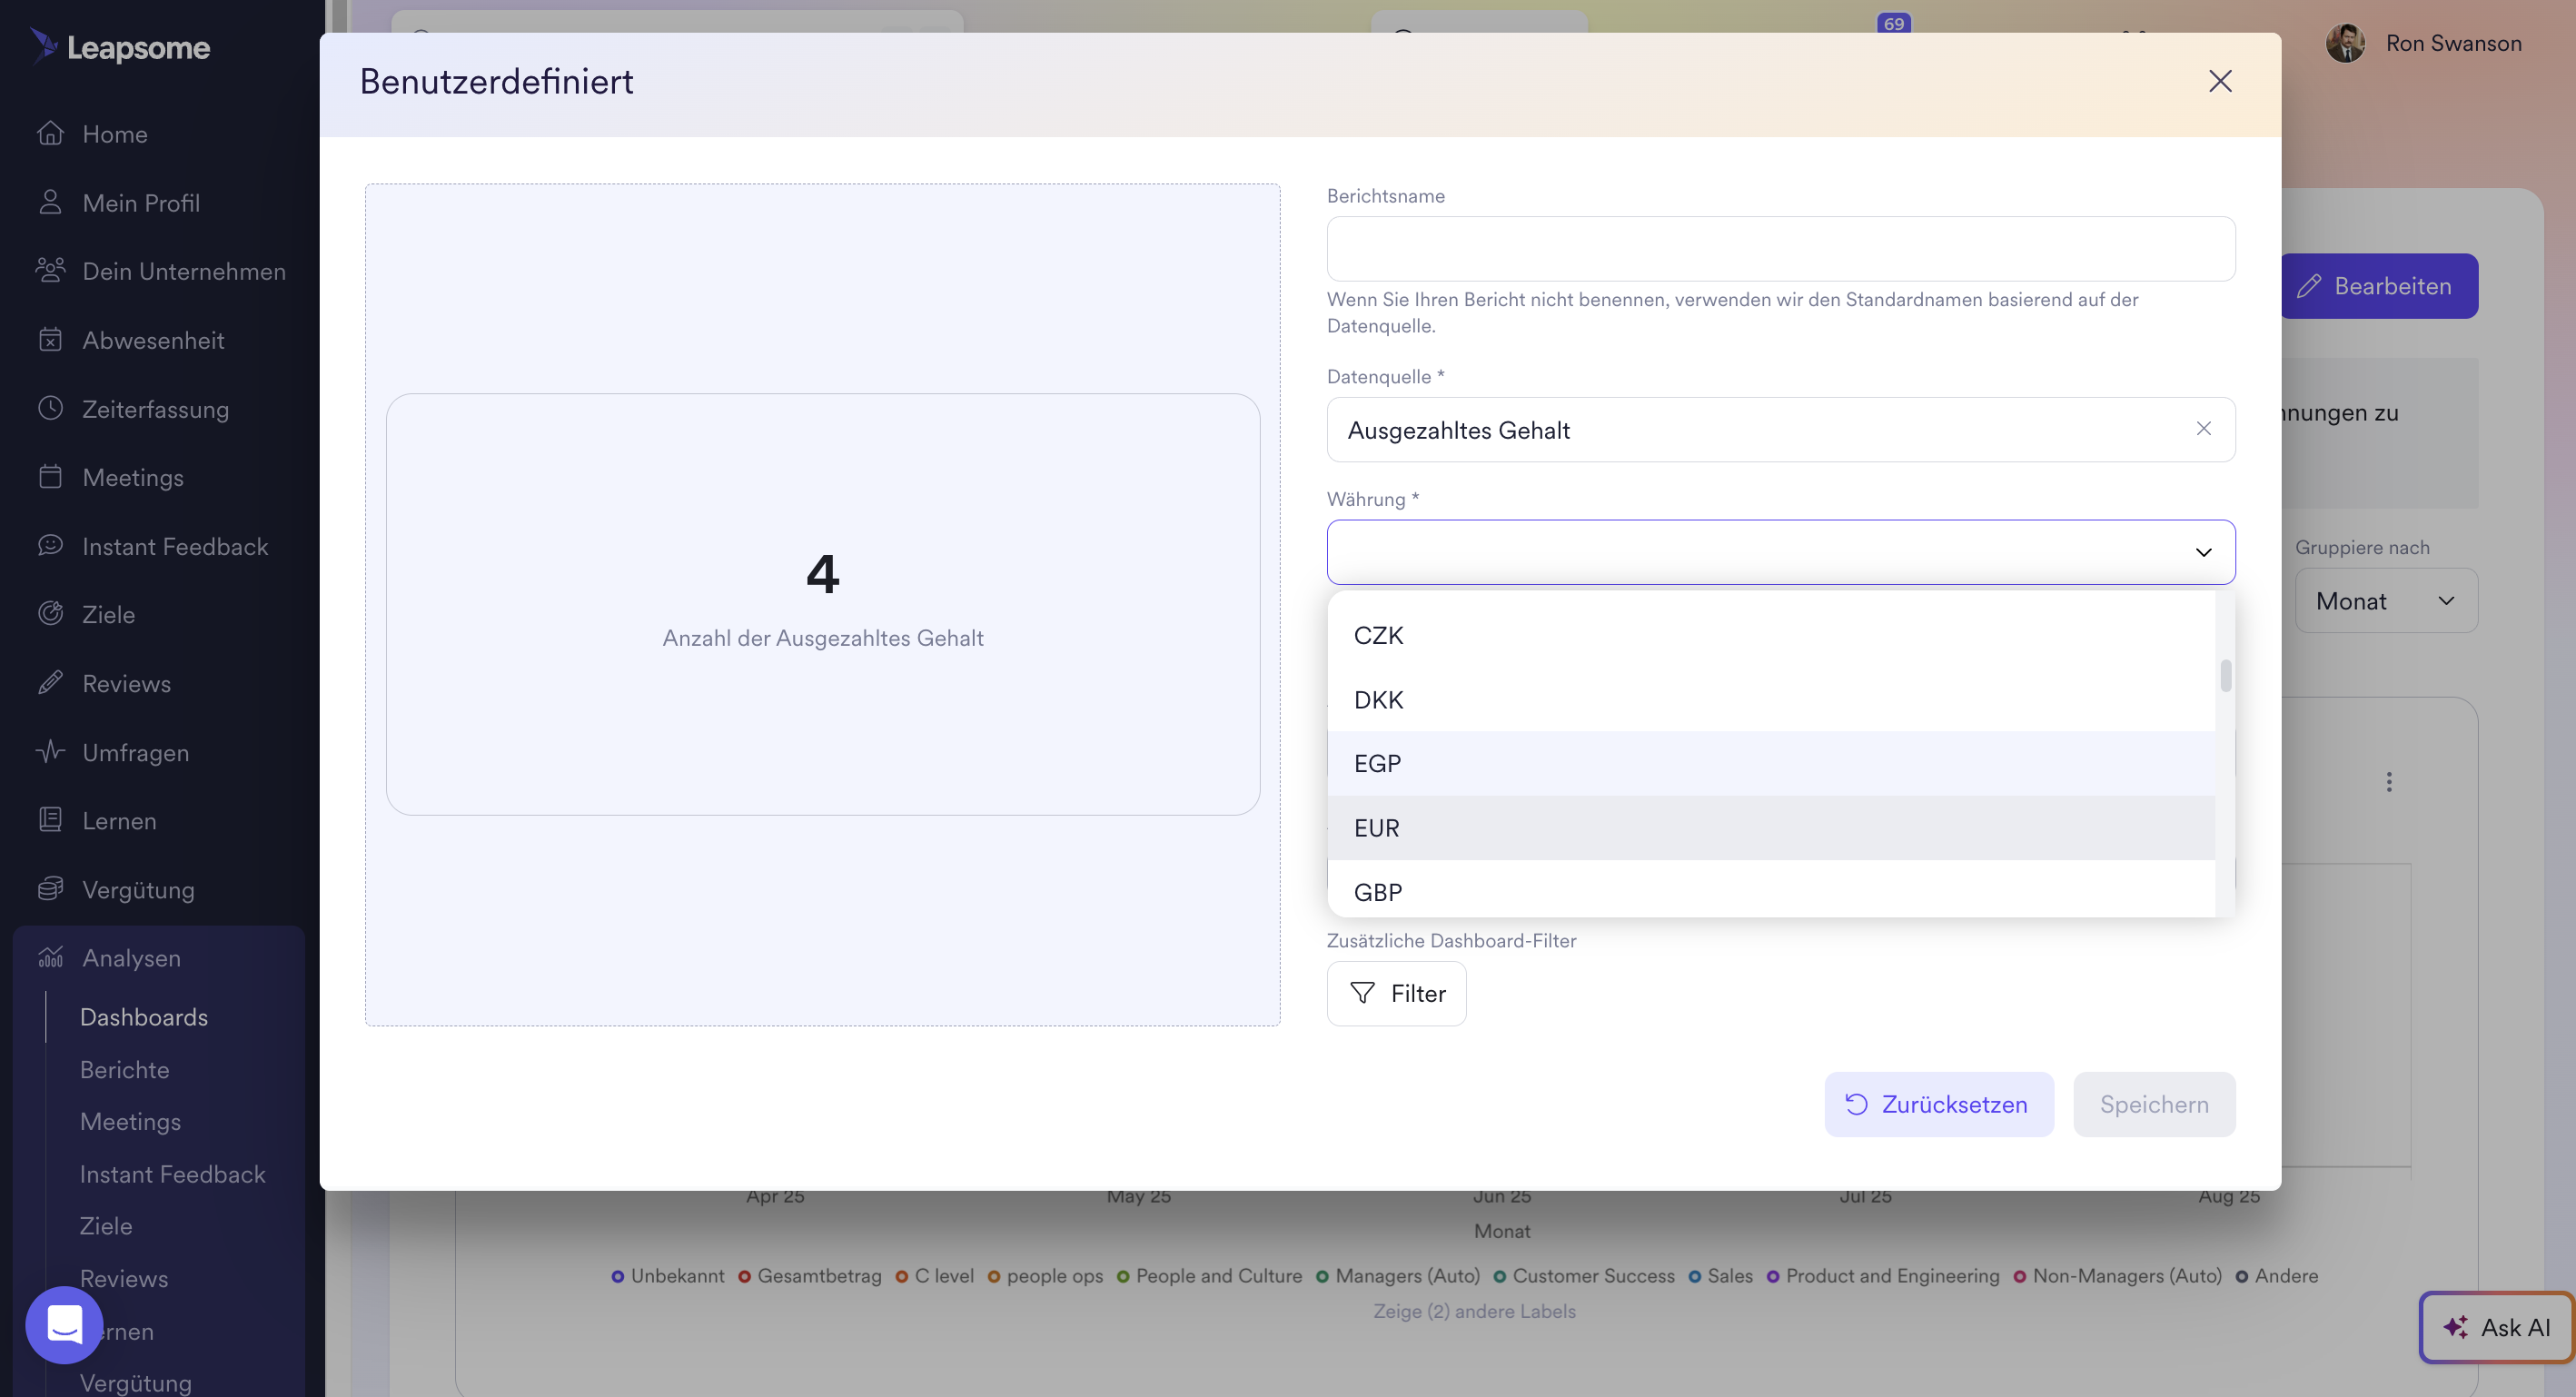
Task: Select Berichte under Analysen
Action: [124, 1069]
